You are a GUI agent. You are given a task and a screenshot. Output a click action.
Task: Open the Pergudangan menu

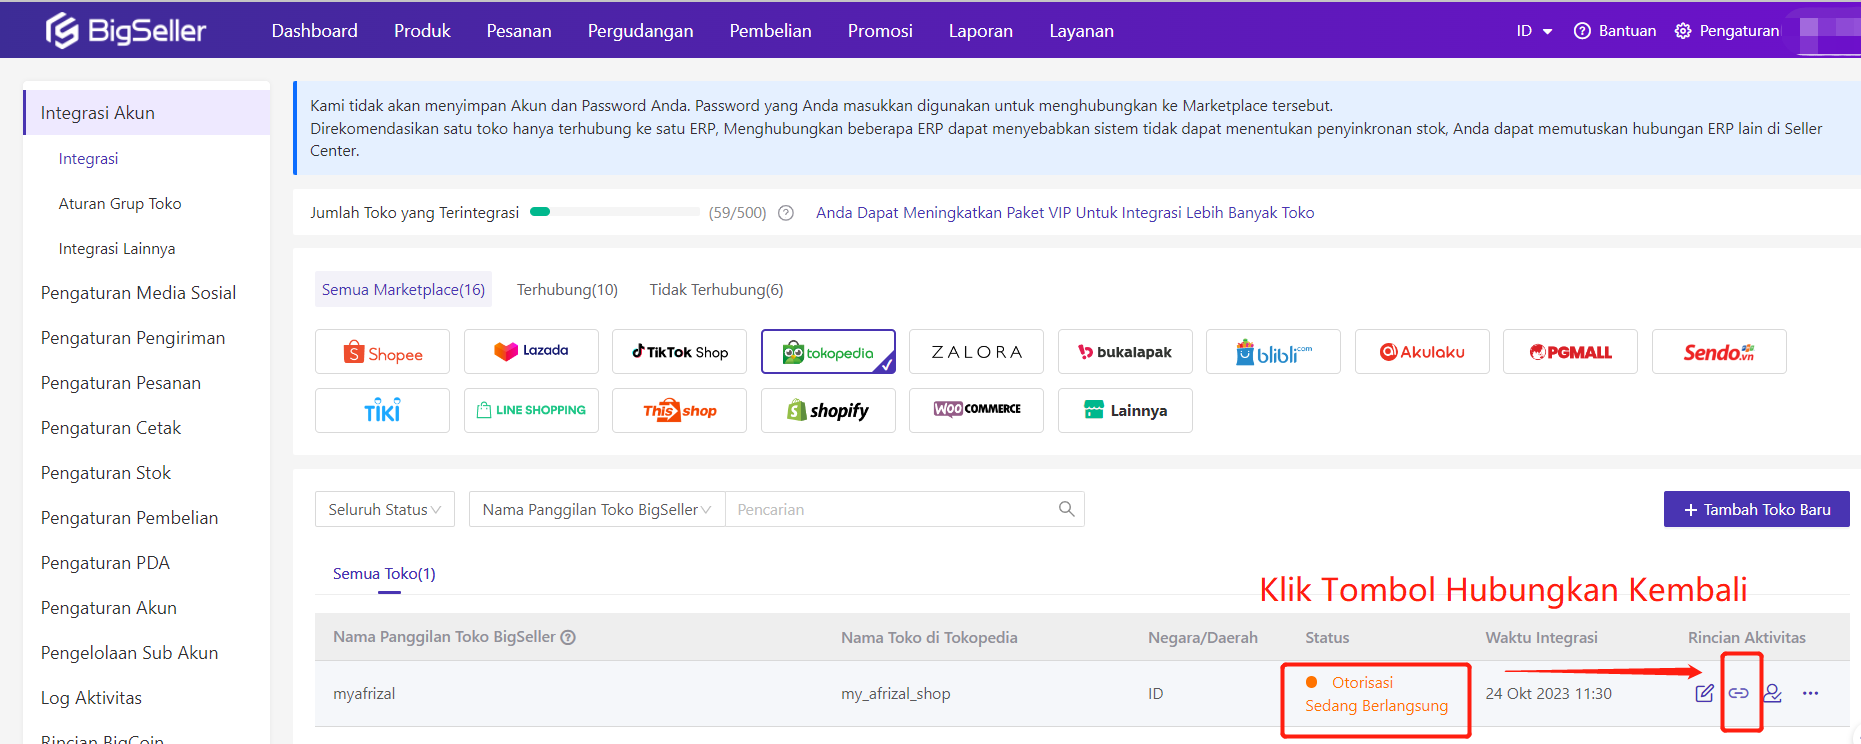[x=641, y=31]
